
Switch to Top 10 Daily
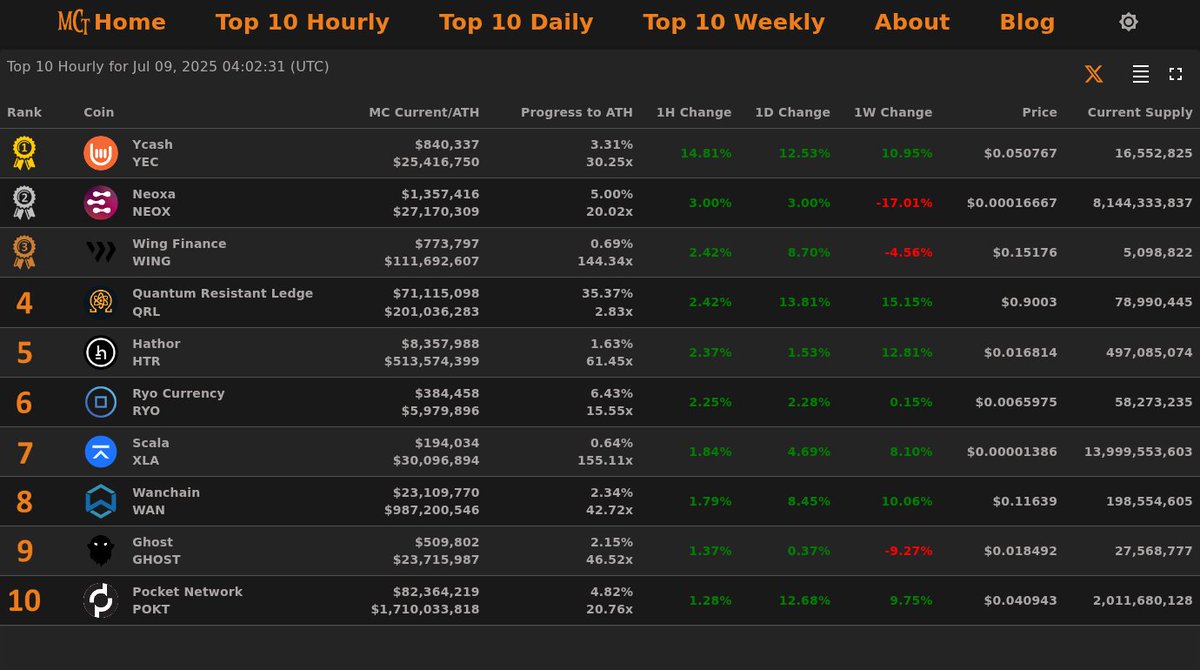516,21
